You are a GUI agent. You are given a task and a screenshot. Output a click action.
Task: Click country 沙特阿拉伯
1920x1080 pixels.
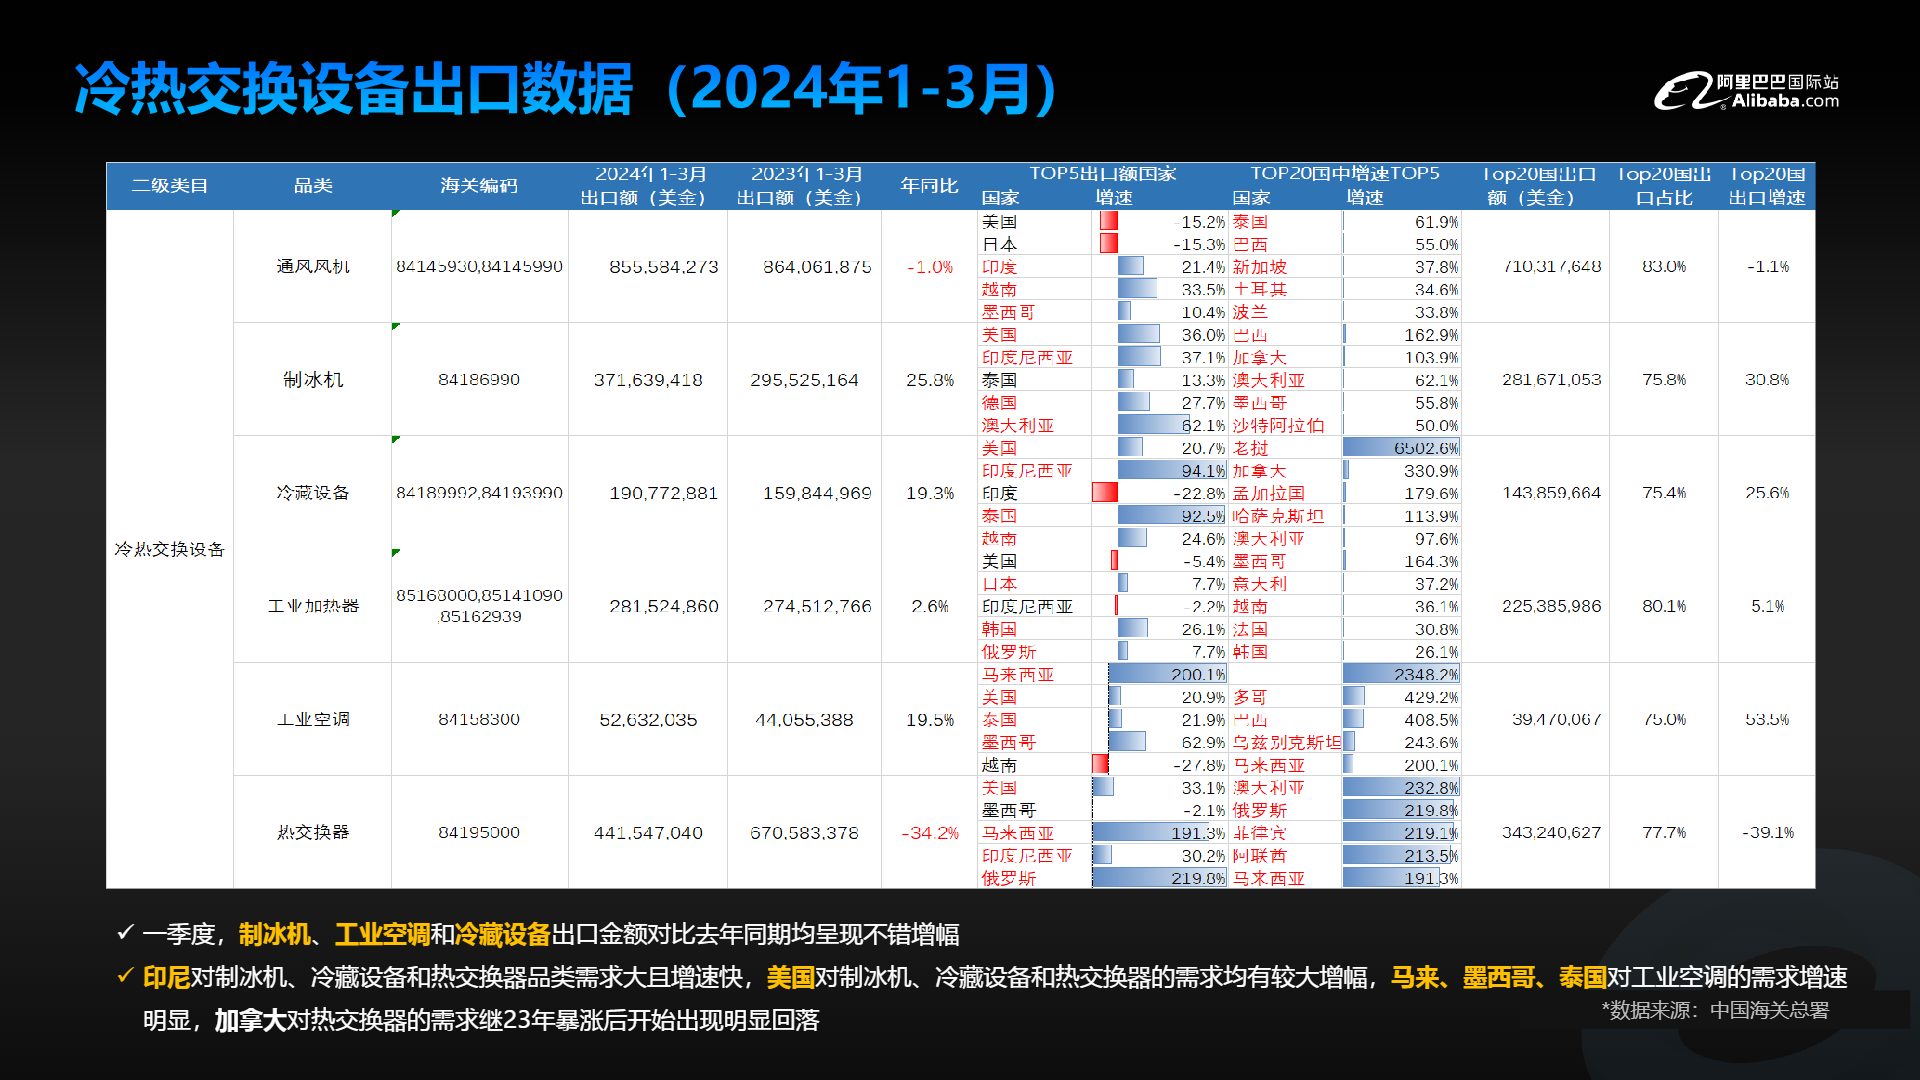tap(1278, 425)
